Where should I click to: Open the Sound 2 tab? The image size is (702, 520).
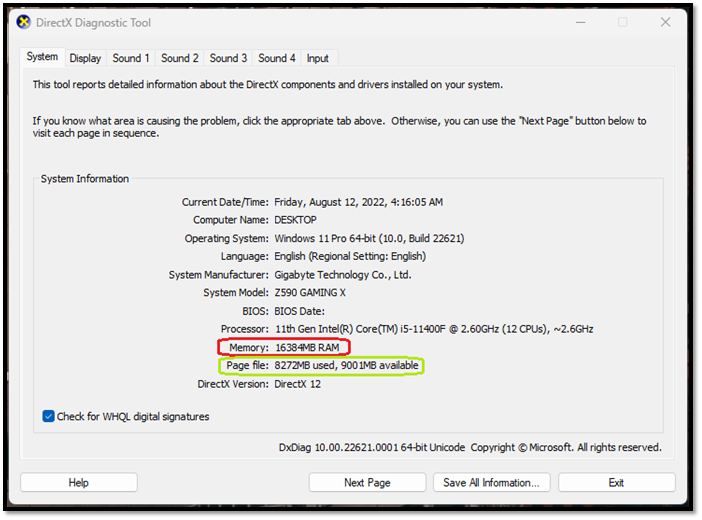[x=180, y=58]
